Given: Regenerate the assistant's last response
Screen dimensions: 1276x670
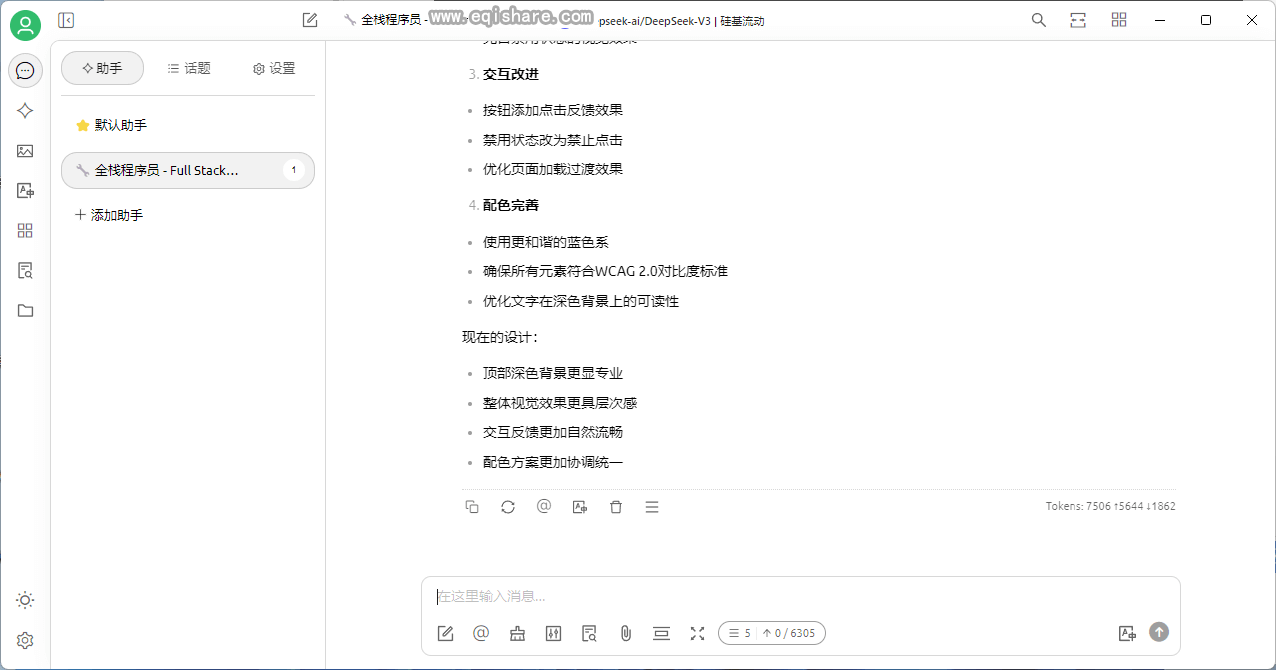Looking at the screenshot, I should point(507,507).
